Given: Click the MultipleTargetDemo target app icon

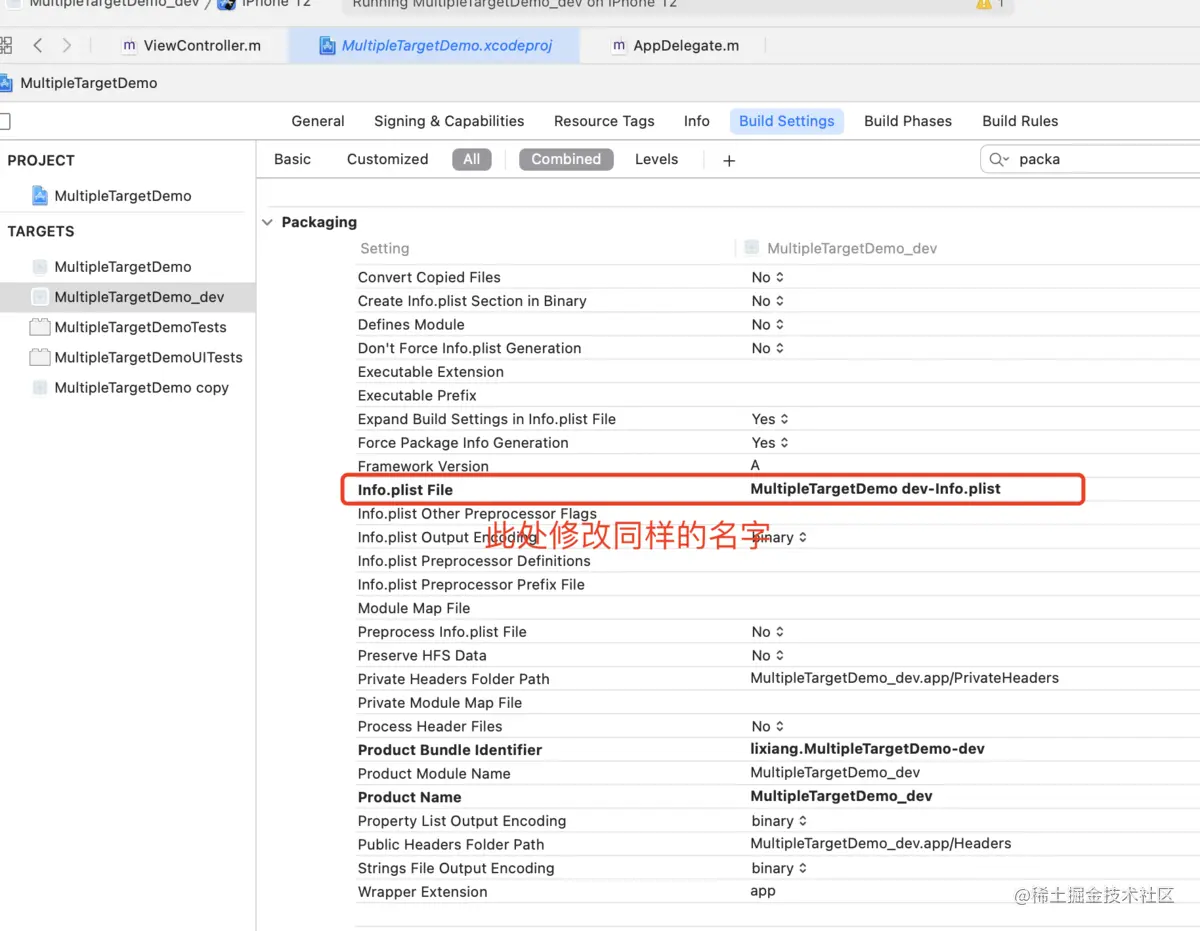Looking at the screenshot, I should click(x=40, y=267).
